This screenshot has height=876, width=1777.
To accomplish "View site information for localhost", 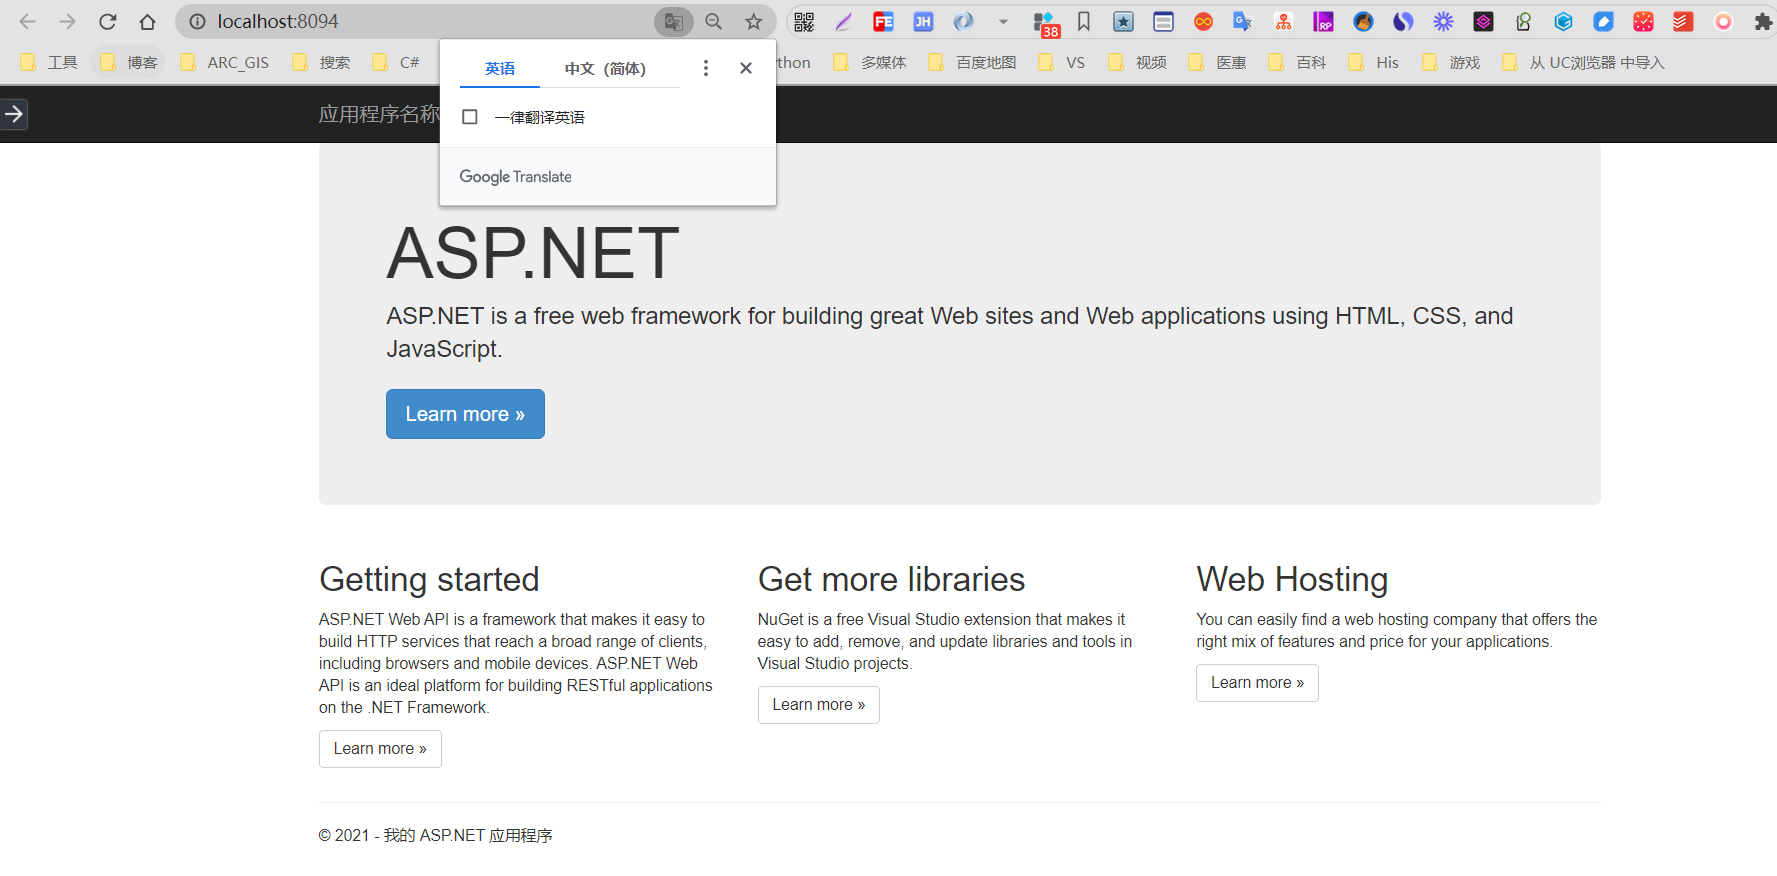I will (x=197, y=21).
